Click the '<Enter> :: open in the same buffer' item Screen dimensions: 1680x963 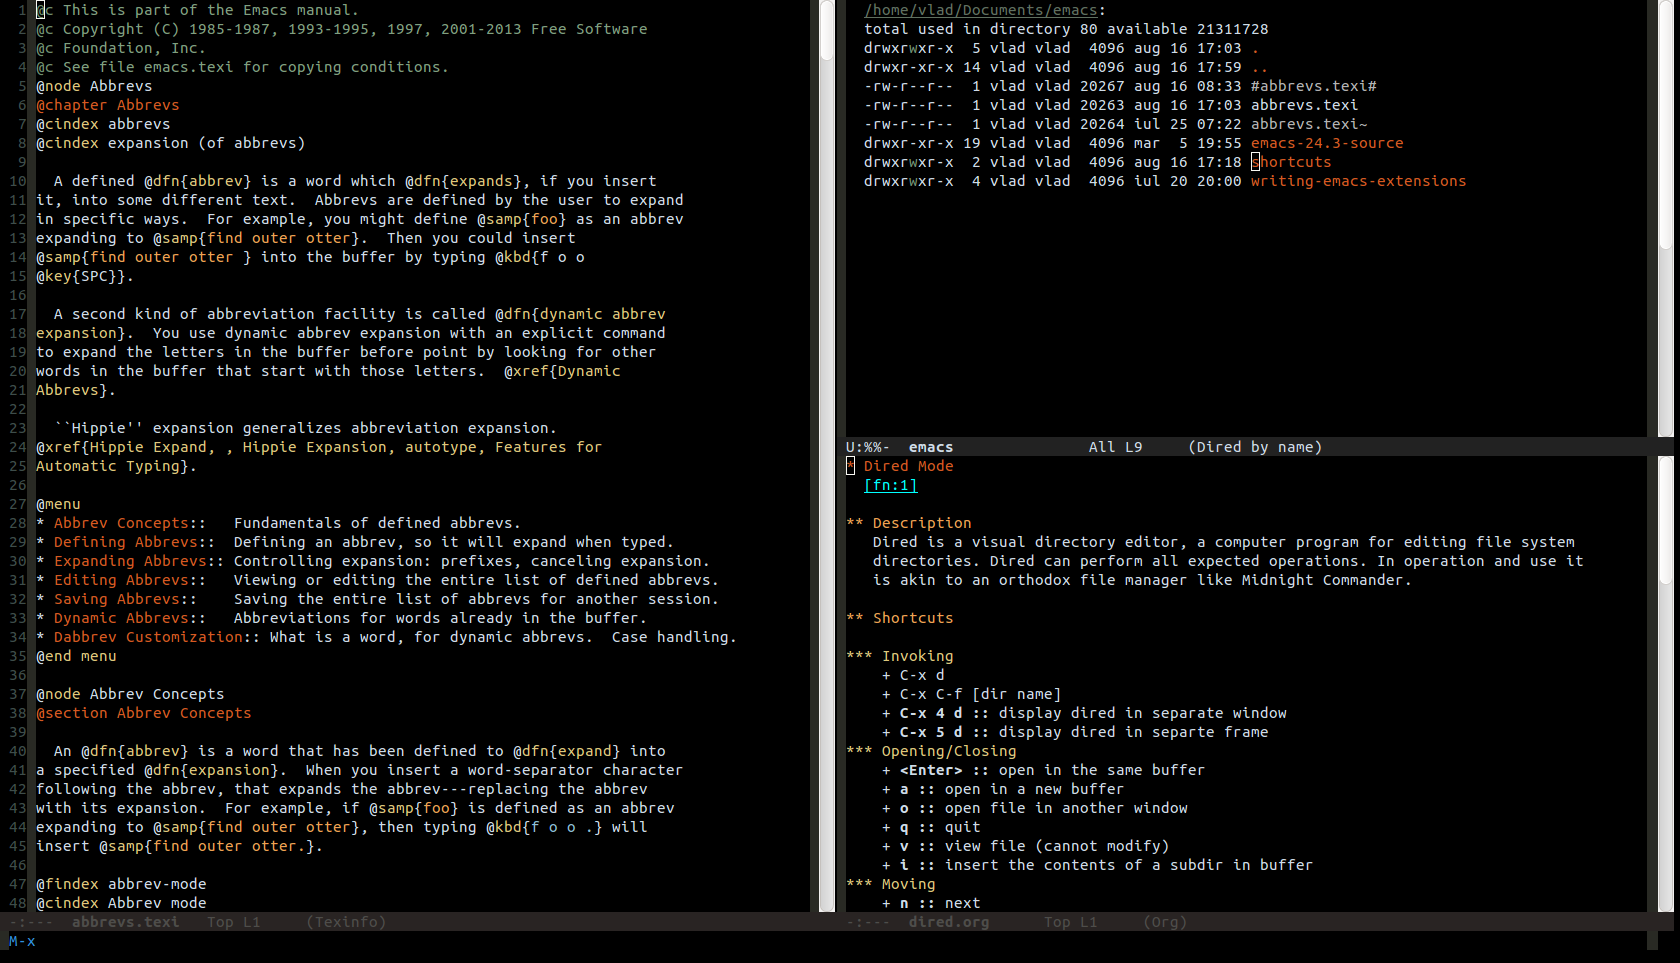point(1043,770)
